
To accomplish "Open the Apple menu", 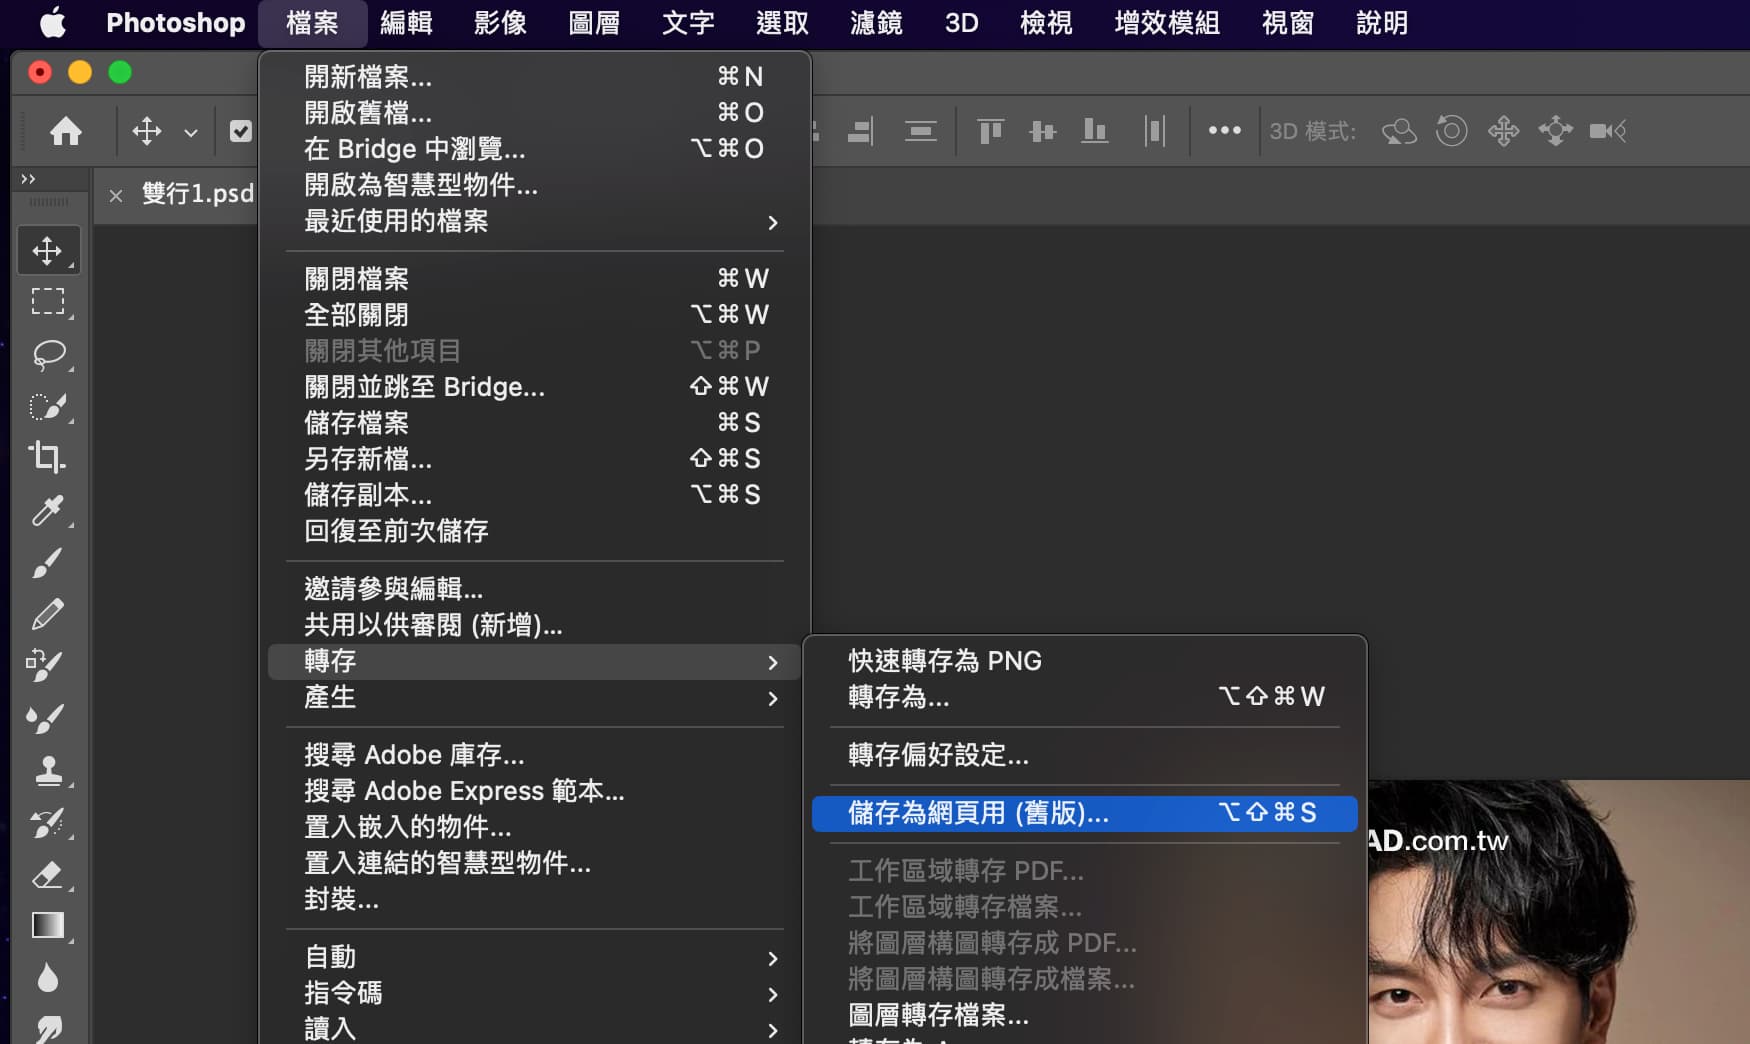I will [53, 22].
